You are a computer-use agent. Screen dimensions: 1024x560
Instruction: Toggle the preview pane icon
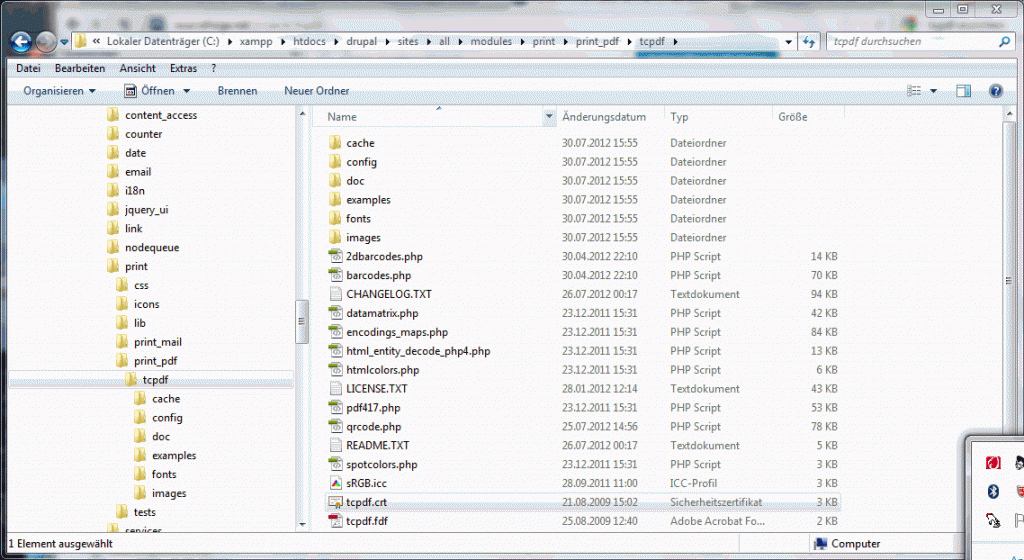(963, 90)
